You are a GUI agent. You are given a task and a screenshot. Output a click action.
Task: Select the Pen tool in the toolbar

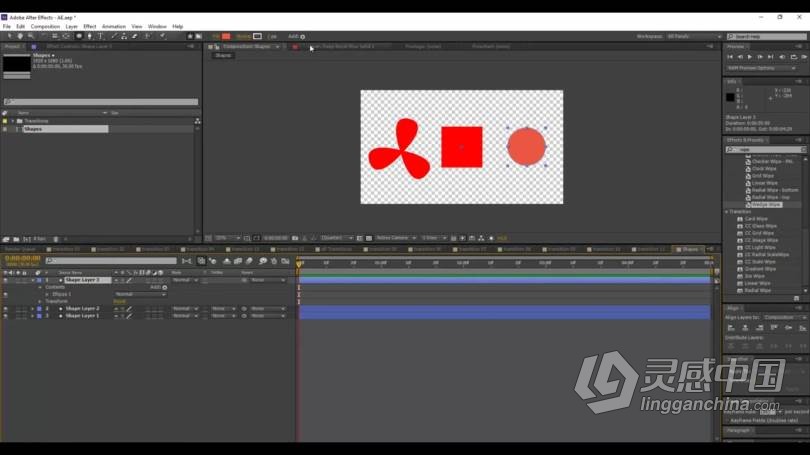pos(90,36)
